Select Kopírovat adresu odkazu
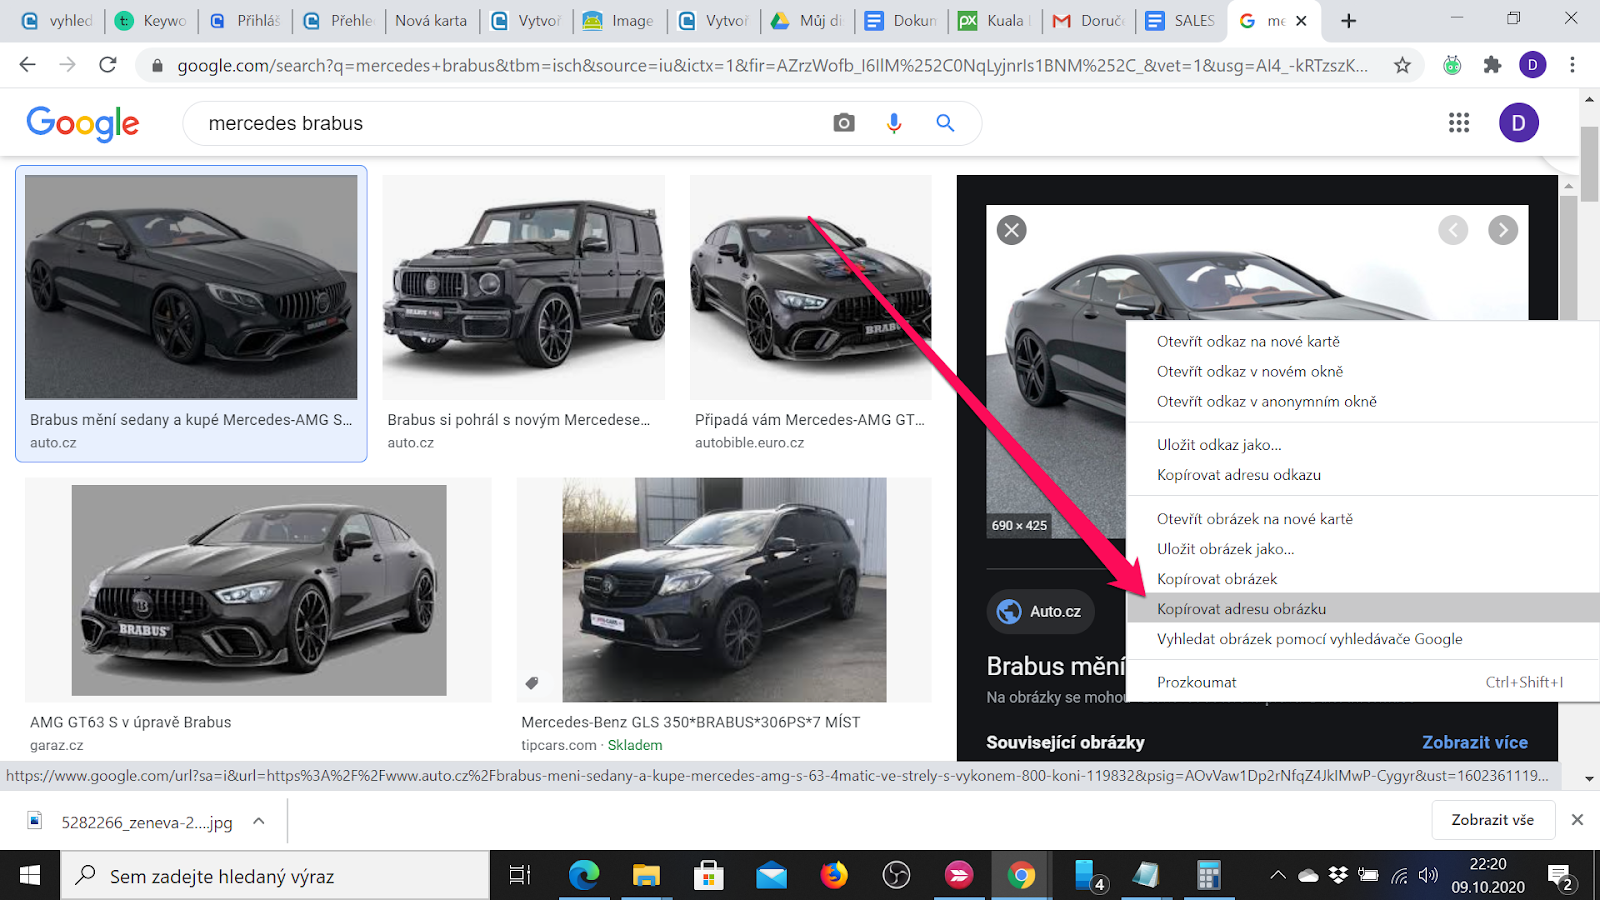Screen dimensions: 1600x900 click(1363, 475)
